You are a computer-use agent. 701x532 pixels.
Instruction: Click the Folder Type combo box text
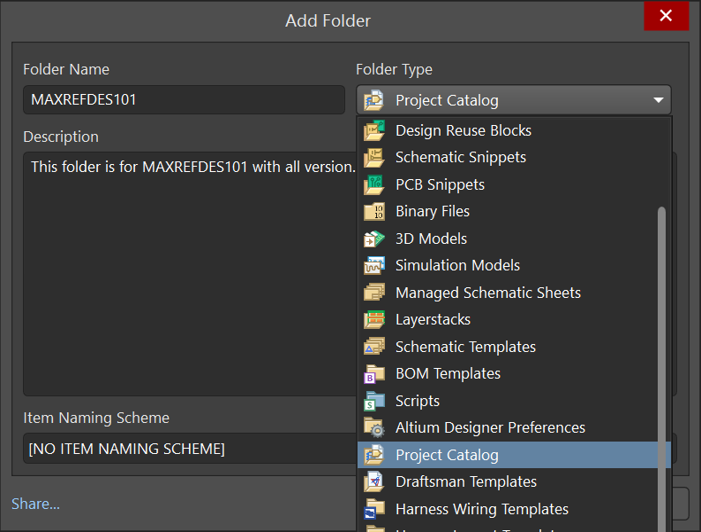(x=447, y=101)
